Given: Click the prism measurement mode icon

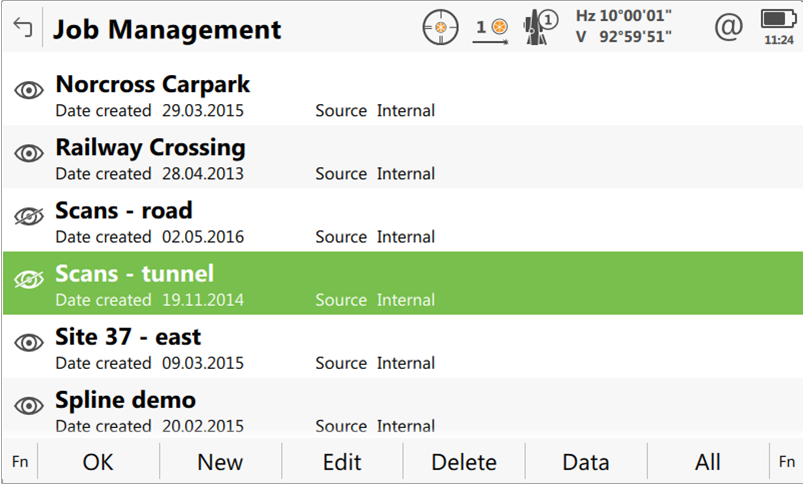Looking at the screenshot, I should 491,28.
